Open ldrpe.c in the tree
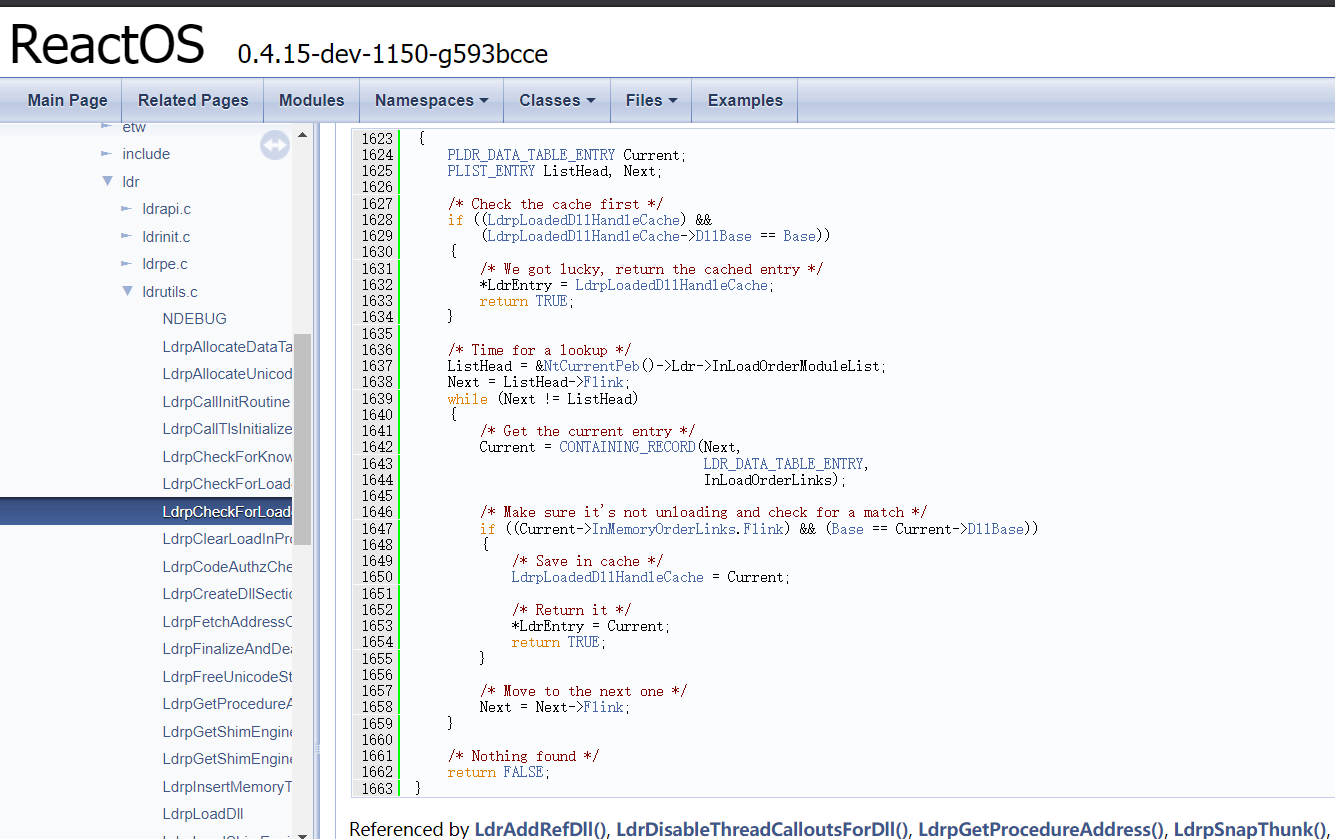Screen dimensions: 1335x839 click(165, 264)
